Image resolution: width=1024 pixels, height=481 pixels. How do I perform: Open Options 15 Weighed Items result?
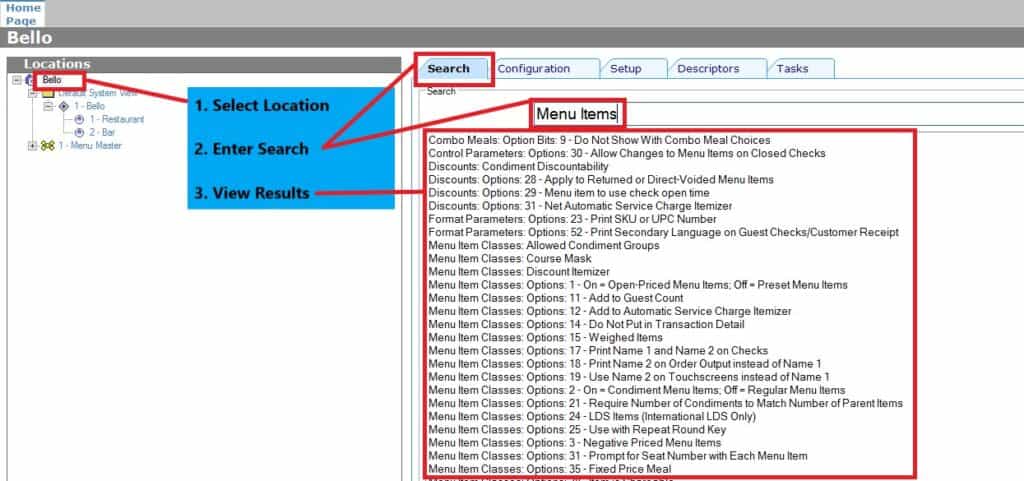tap(545, 337)
